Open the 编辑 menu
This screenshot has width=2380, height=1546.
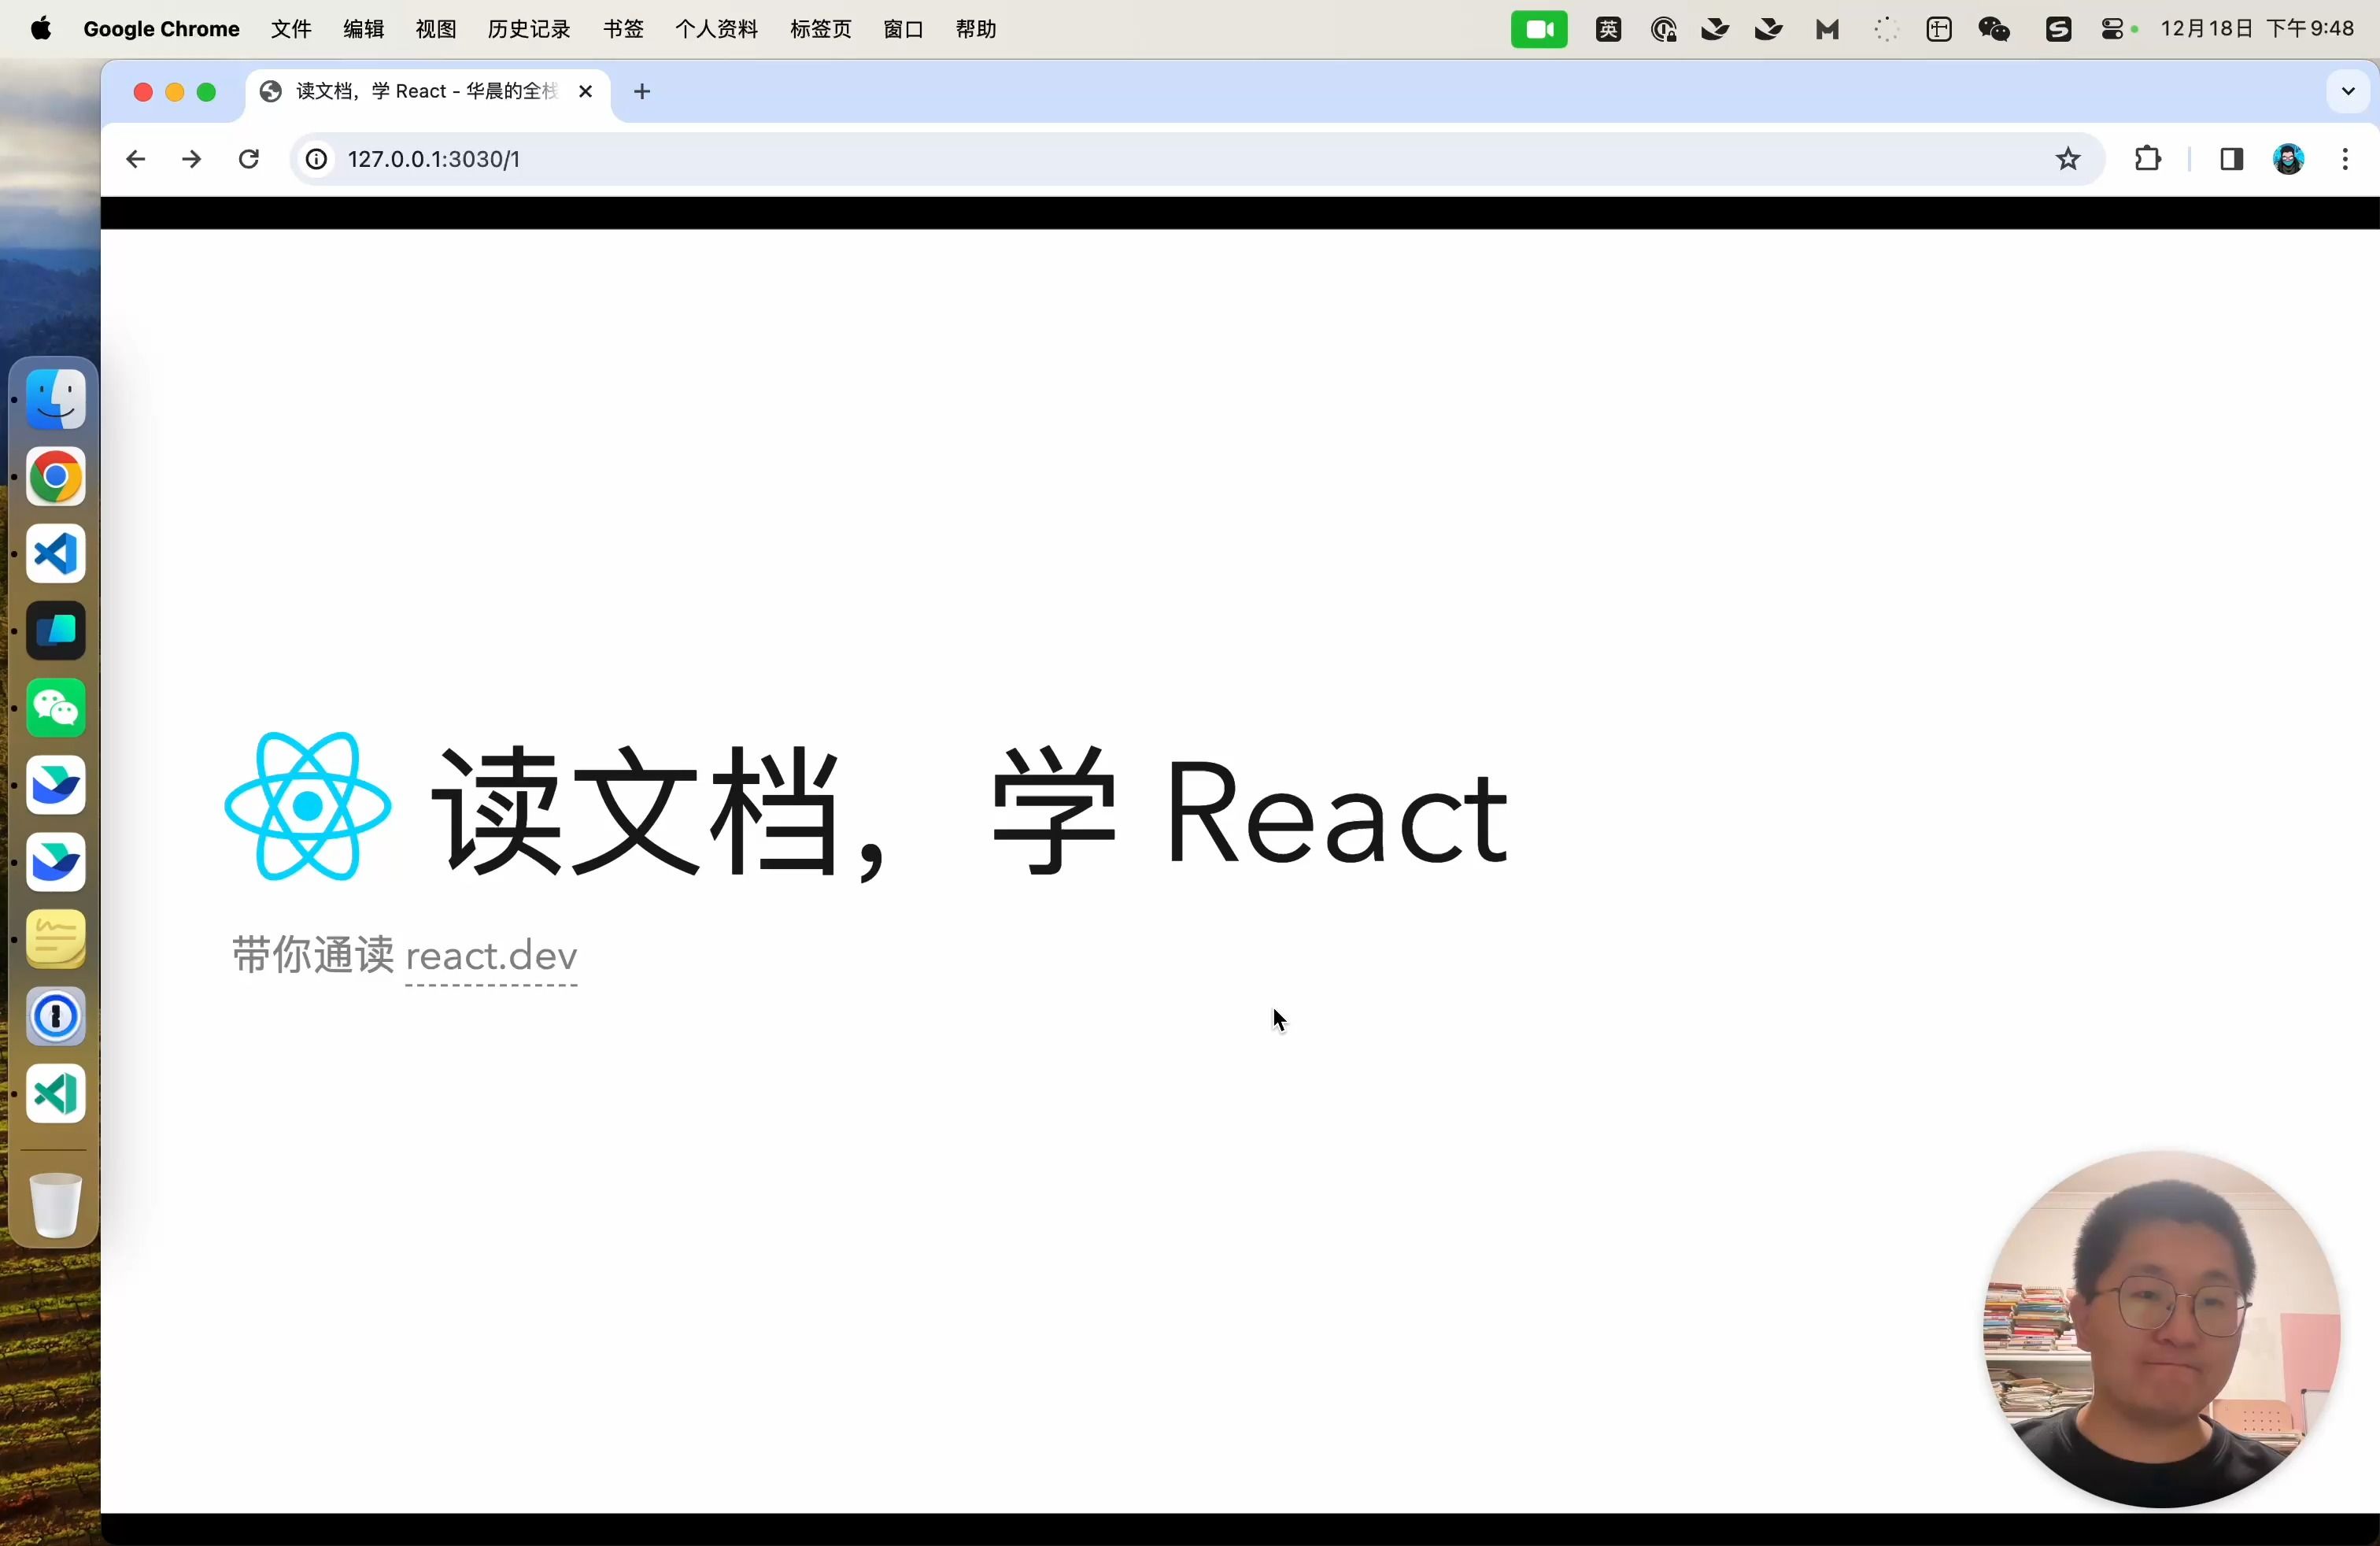tap(364, 29)
